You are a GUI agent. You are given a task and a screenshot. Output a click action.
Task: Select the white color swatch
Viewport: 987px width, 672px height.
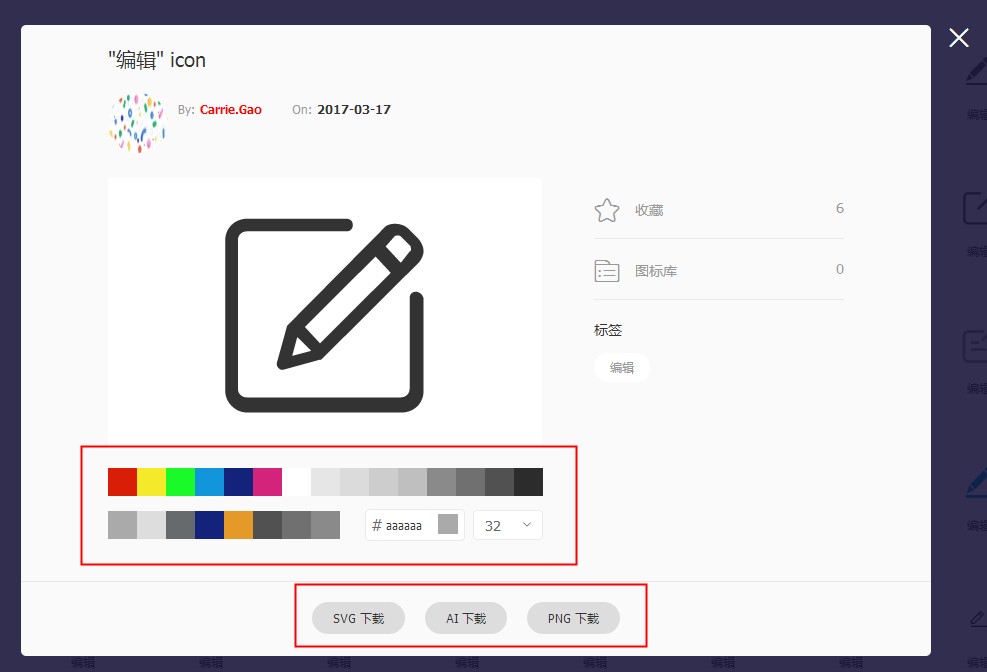pos(296,482)
